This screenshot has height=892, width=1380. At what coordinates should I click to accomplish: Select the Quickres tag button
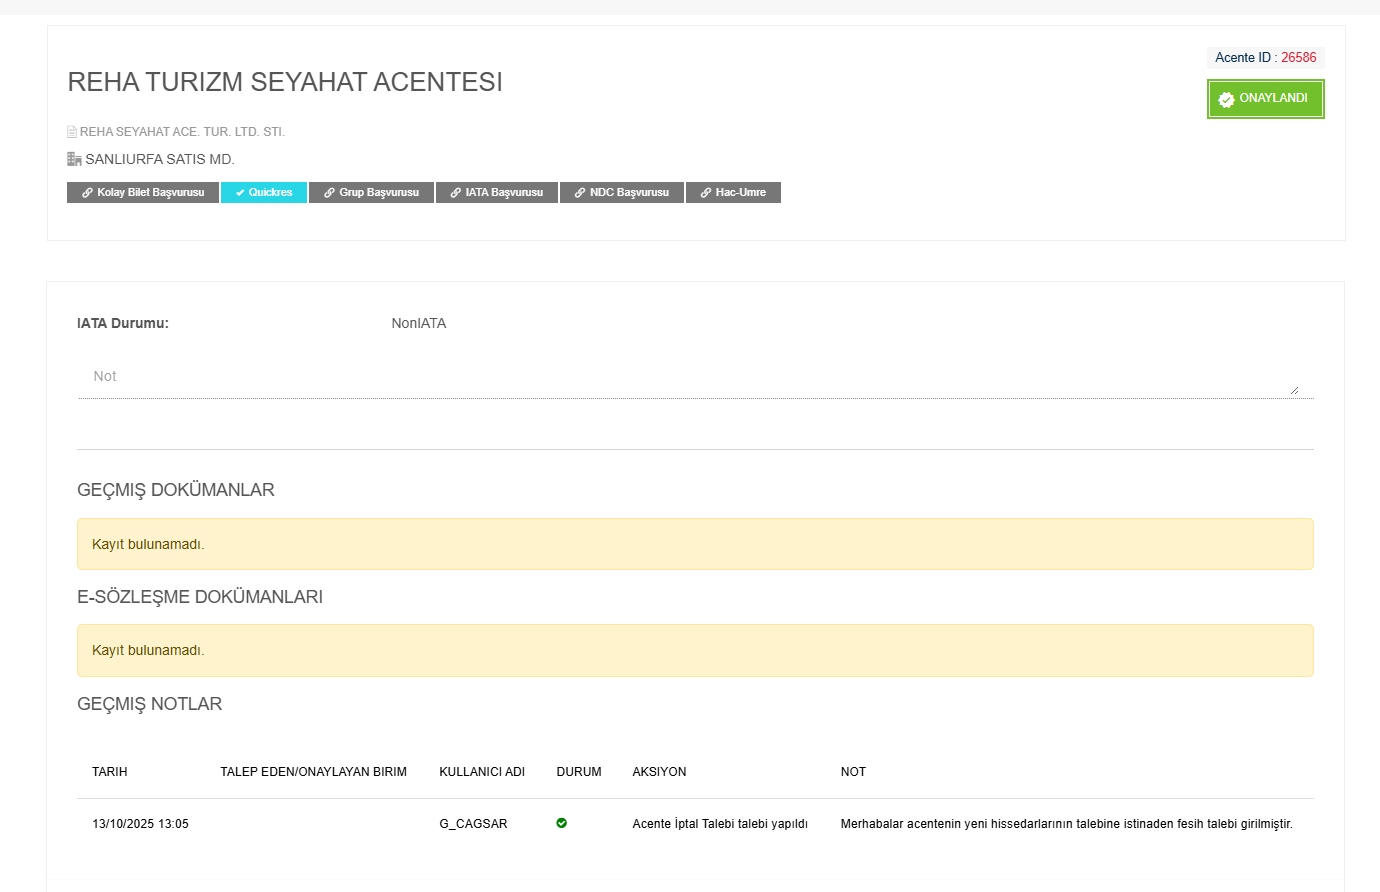click(x=264, y=192)
